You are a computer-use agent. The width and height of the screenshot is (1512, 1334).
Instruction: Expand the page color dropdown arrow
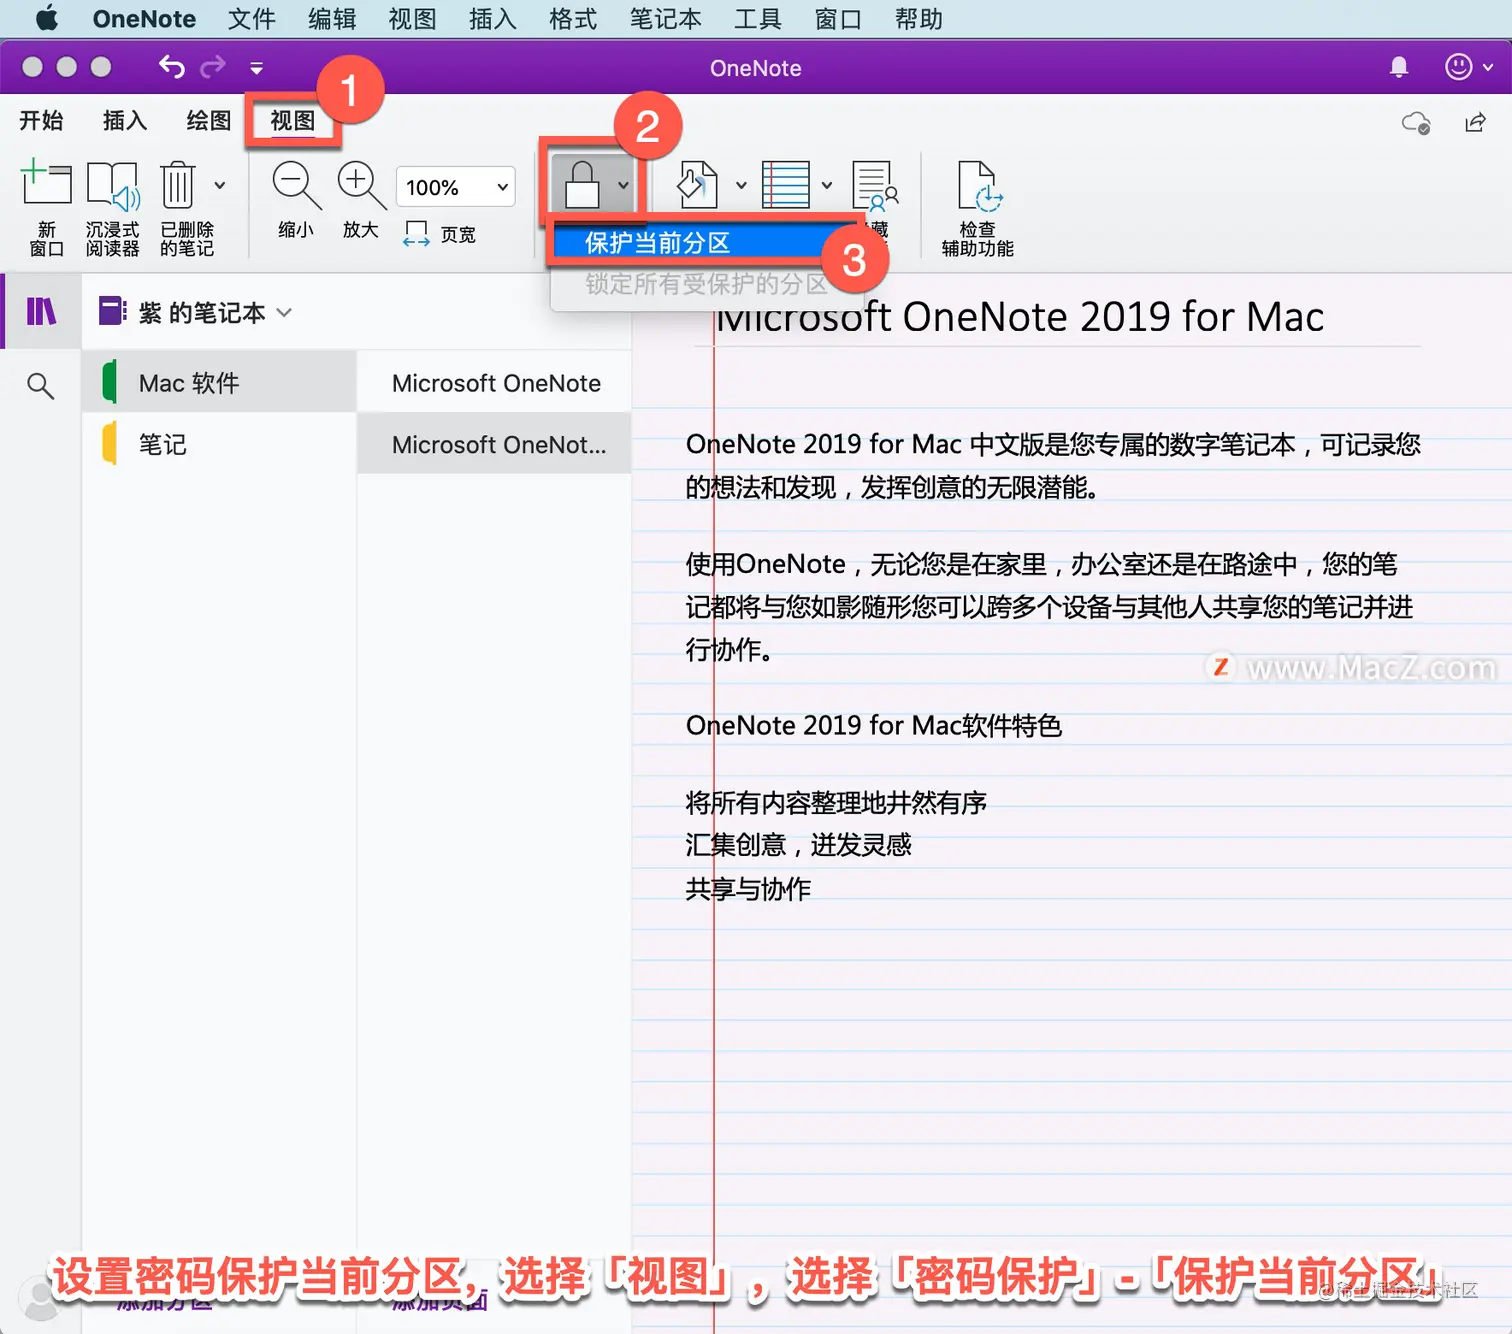click(x=741, y=185)
